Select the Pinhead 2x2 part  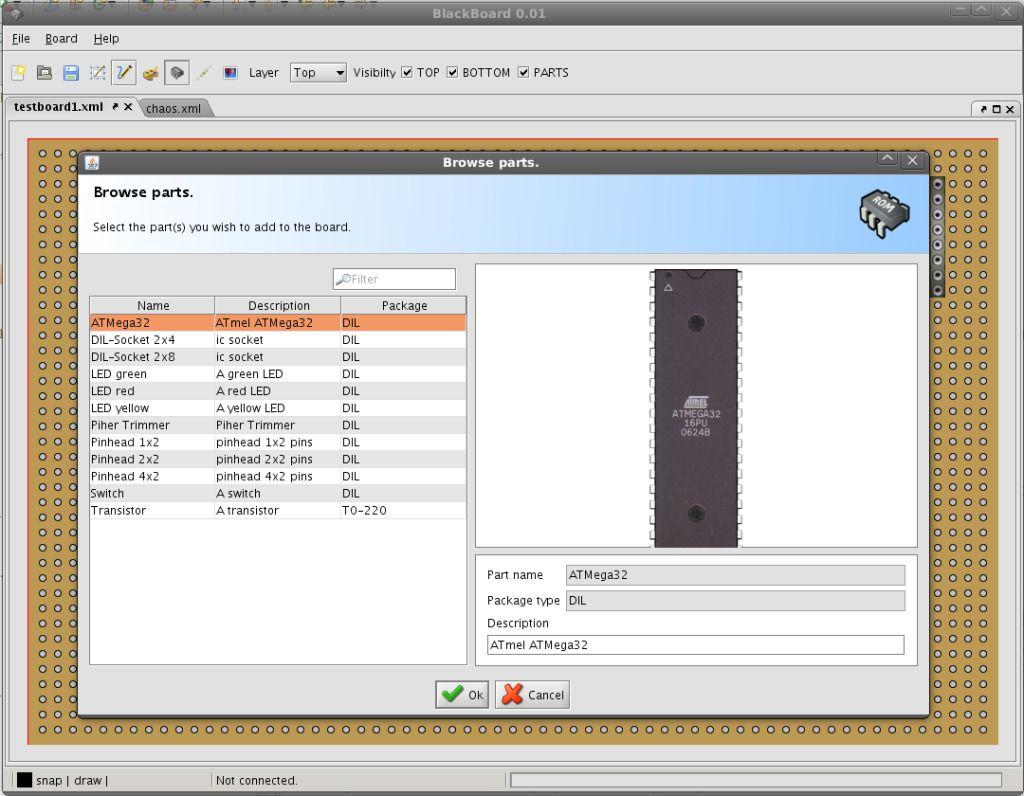pos(125,459)
